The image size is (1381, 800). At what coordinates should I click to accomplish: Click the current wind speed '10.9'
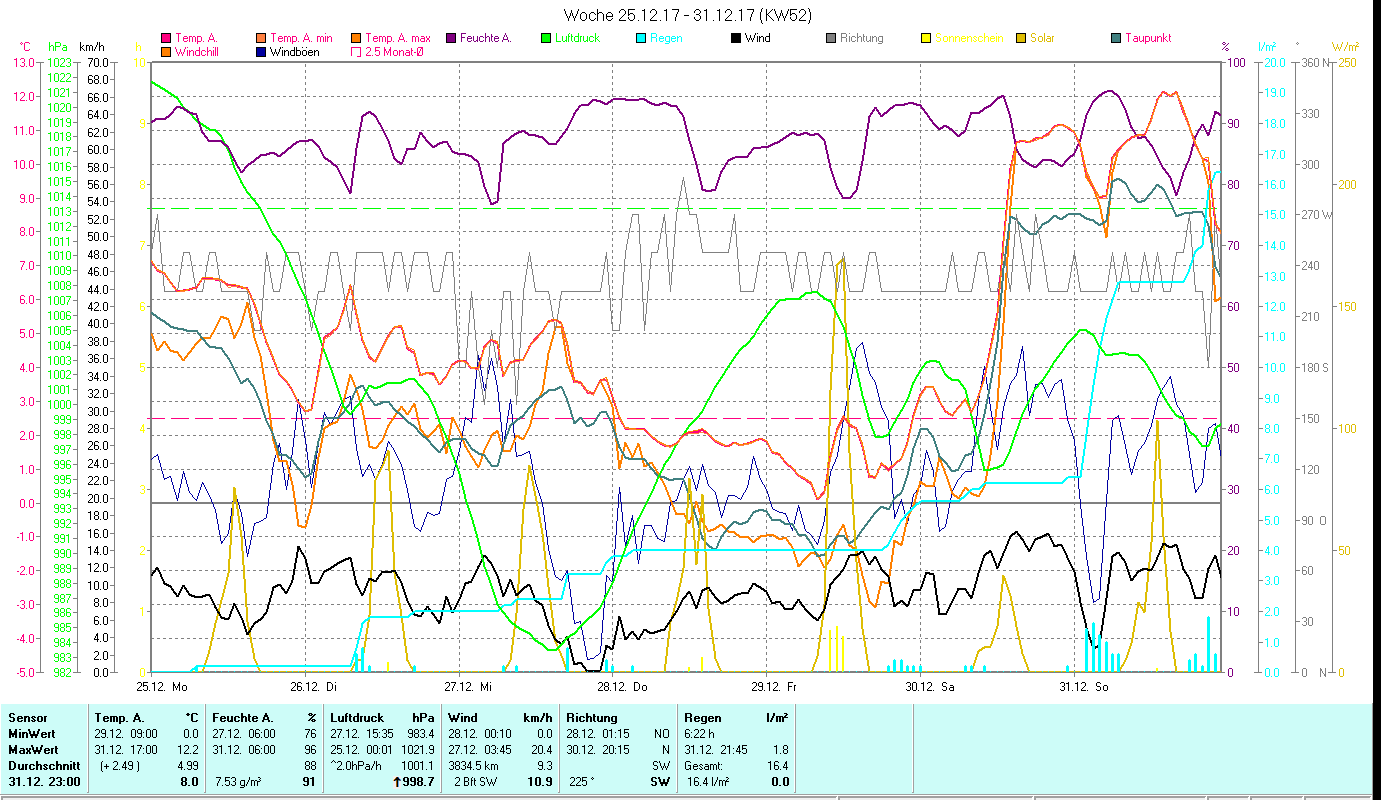click(x=539, y=782)
